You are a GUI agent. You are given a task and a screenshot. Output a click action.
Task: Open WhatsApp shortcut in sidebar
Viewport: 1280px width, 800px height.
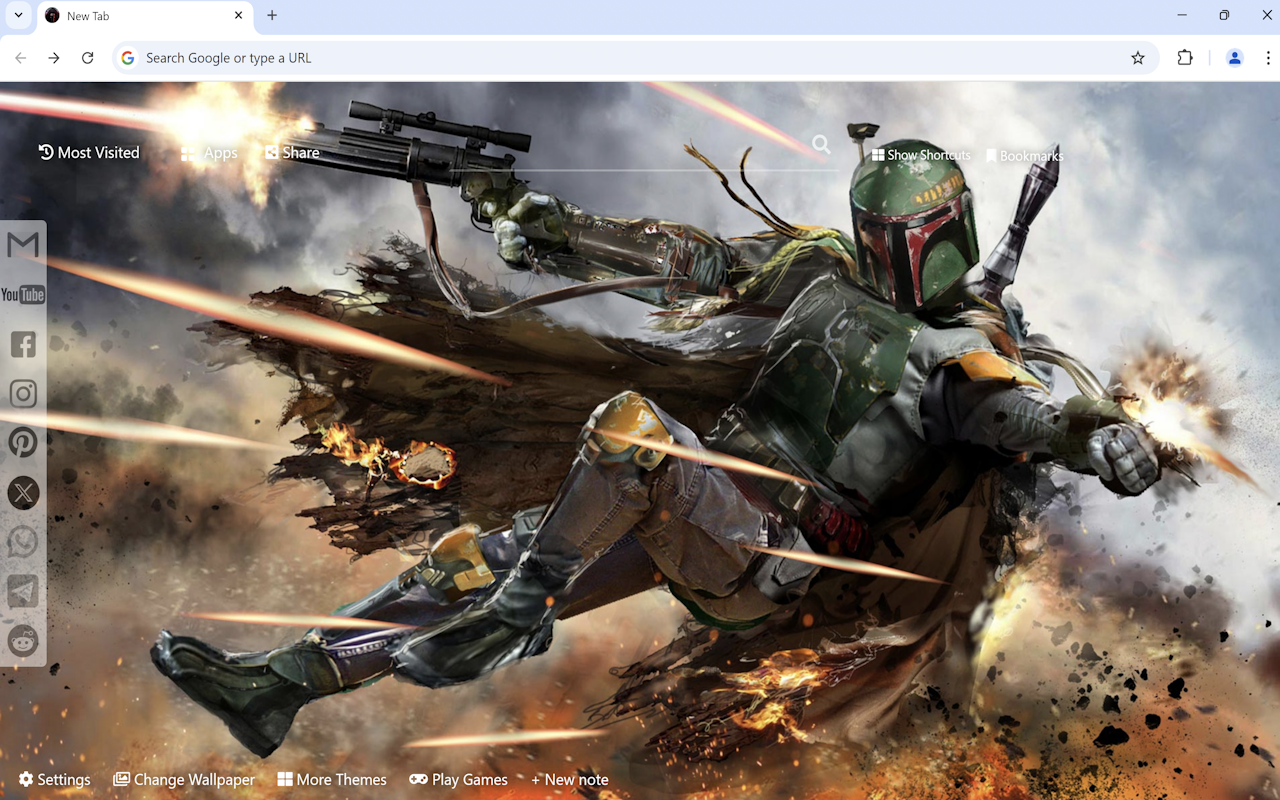tap(23, 542)
